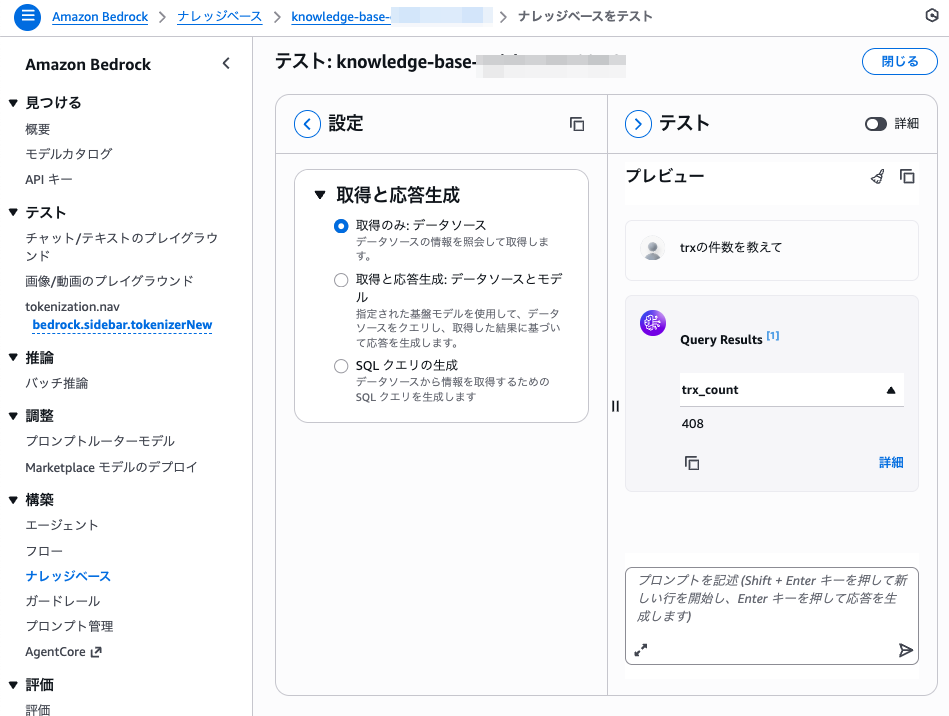The height and width of the screenshot is (716, 949).
Task: Copy the preview panel content
Action: (905, 176)
